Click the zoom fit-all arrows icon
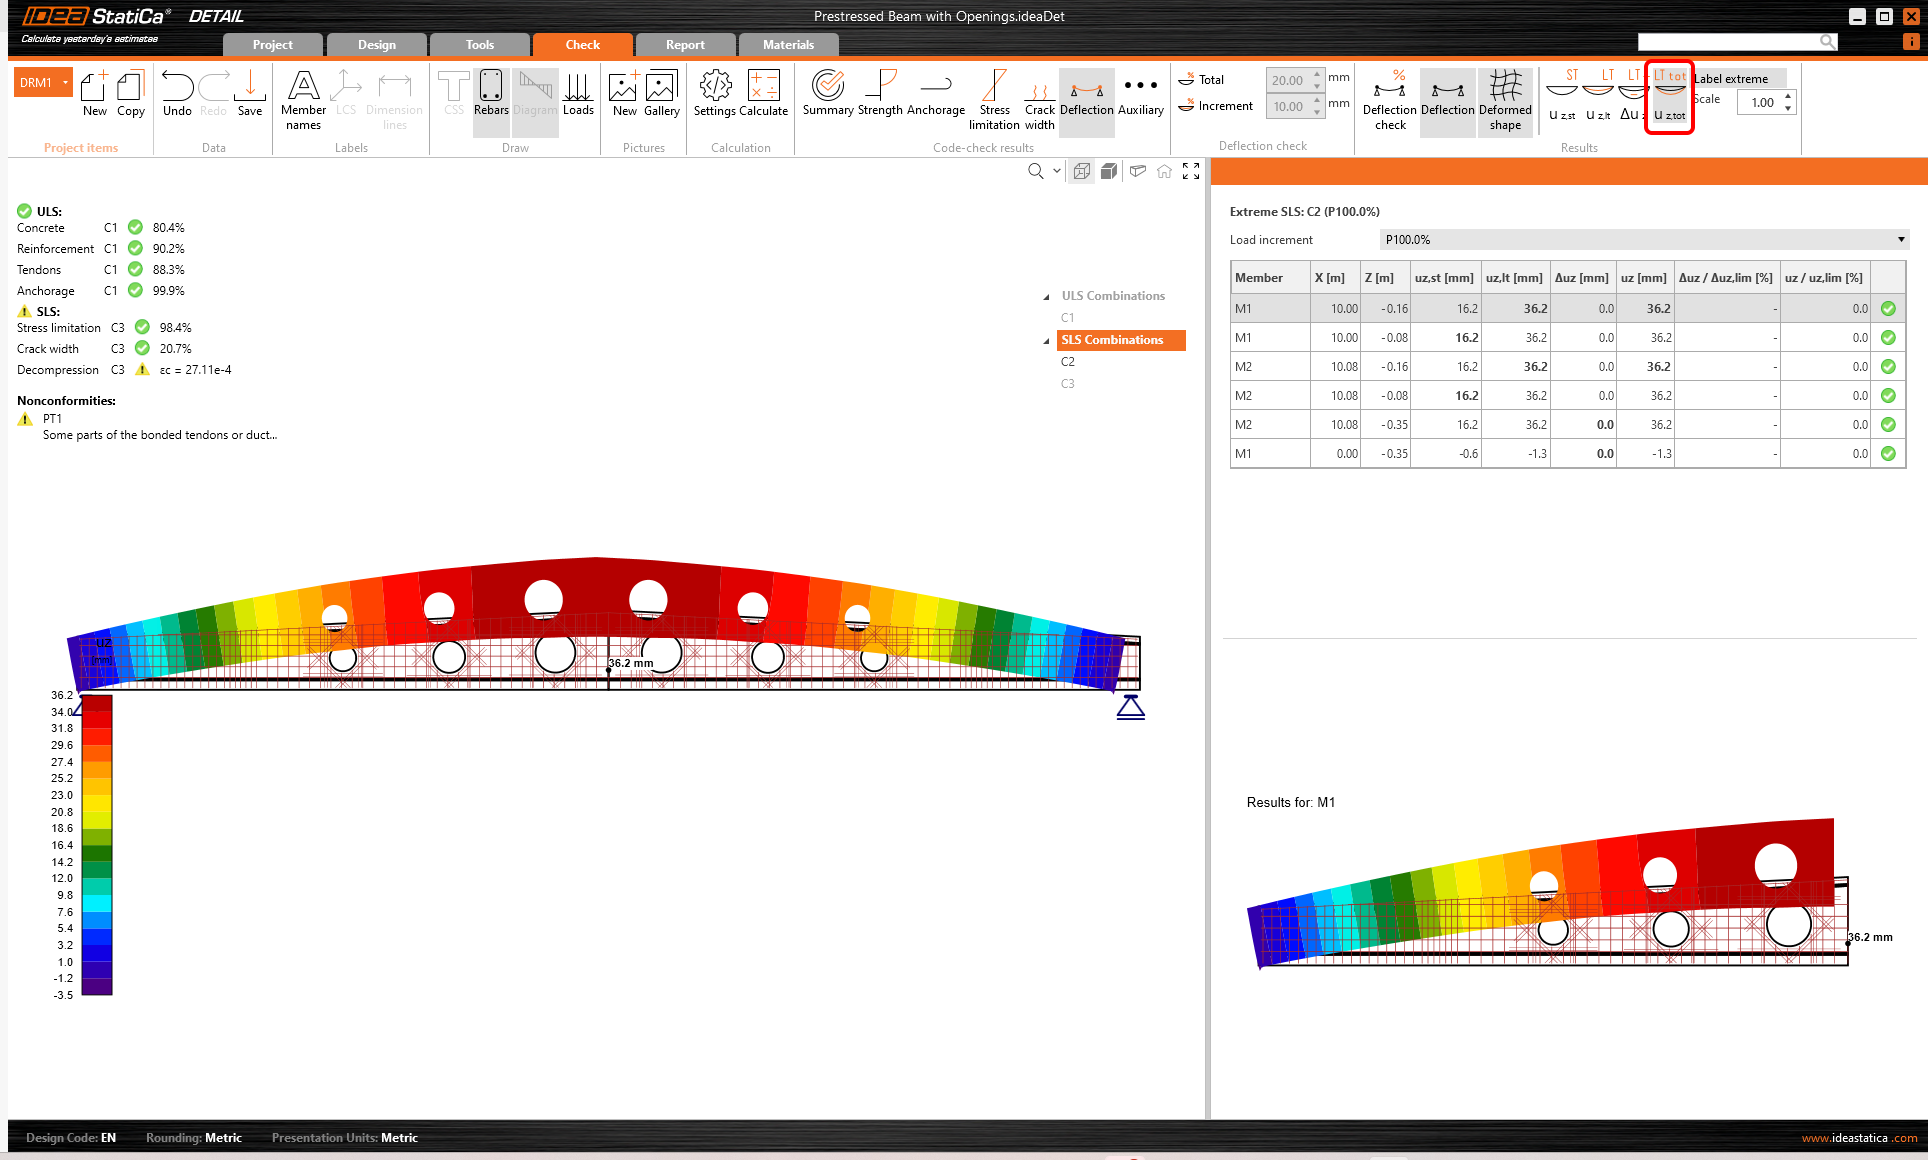The image size is (1928, 1160). (1191, 171)
